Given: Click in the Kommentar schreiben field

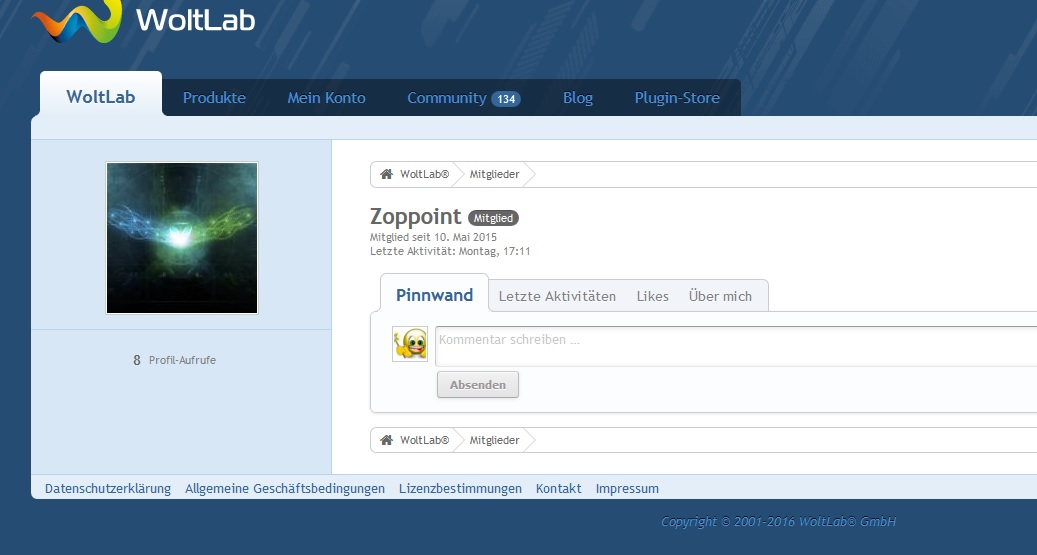Looking at the screenshot, I should click(x=735, y=345).
